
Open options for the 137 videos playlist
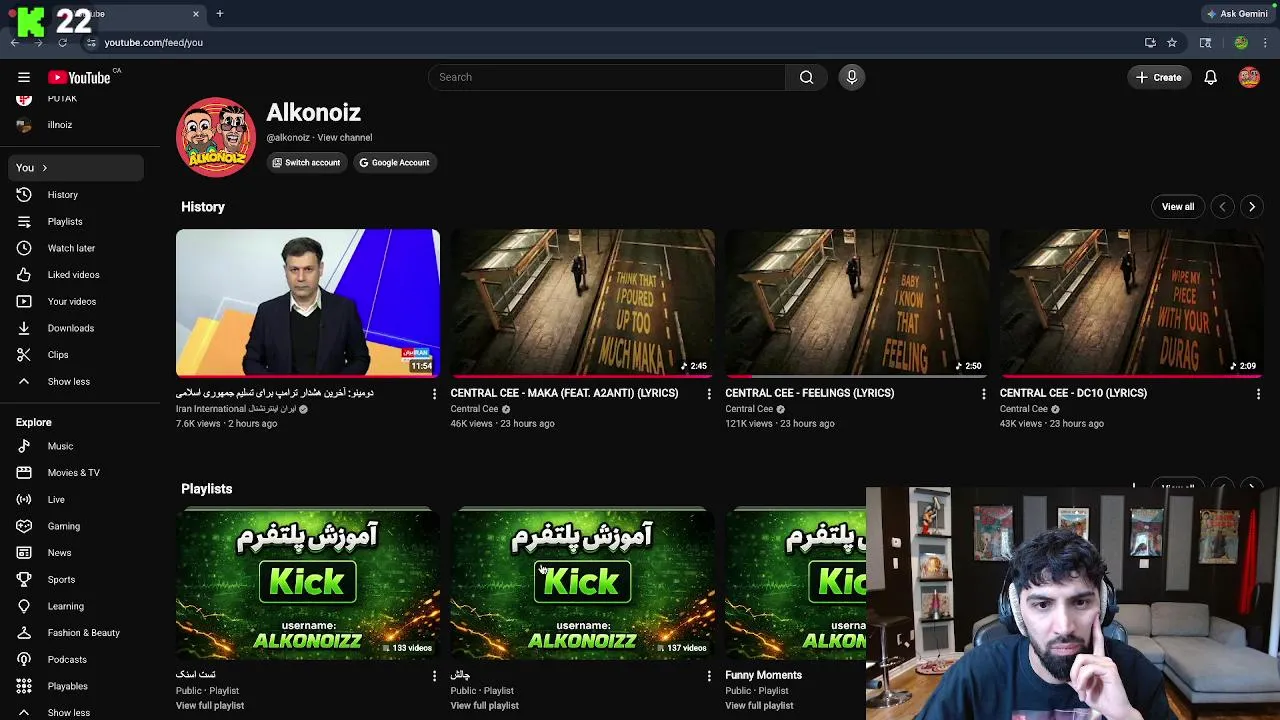pyautogui.click(x=709, y=676)
